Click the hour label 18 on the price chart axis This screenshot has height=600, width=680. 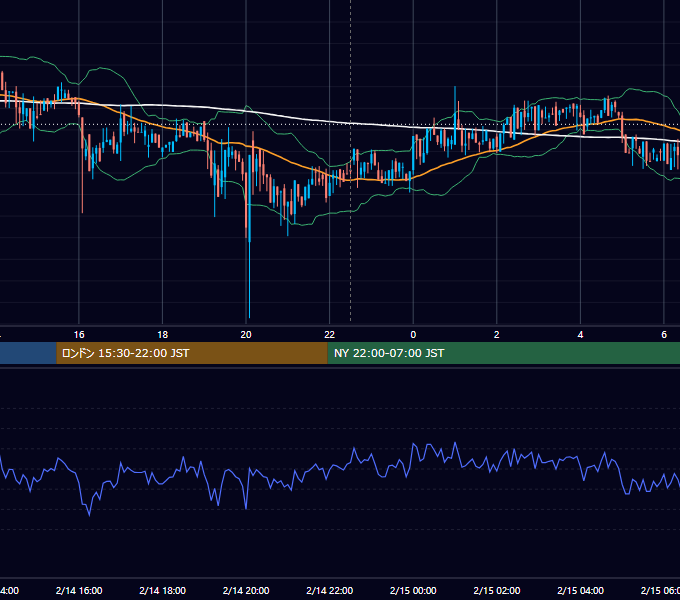pyautogui.click(x=163, y=335)
